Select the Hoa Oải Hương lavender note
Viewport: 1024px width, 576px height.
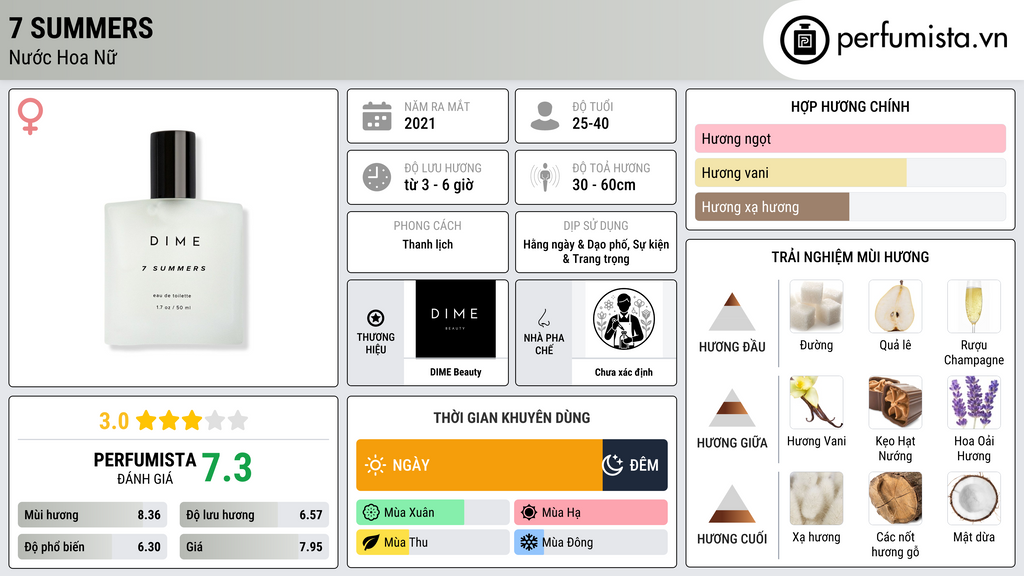974,402
